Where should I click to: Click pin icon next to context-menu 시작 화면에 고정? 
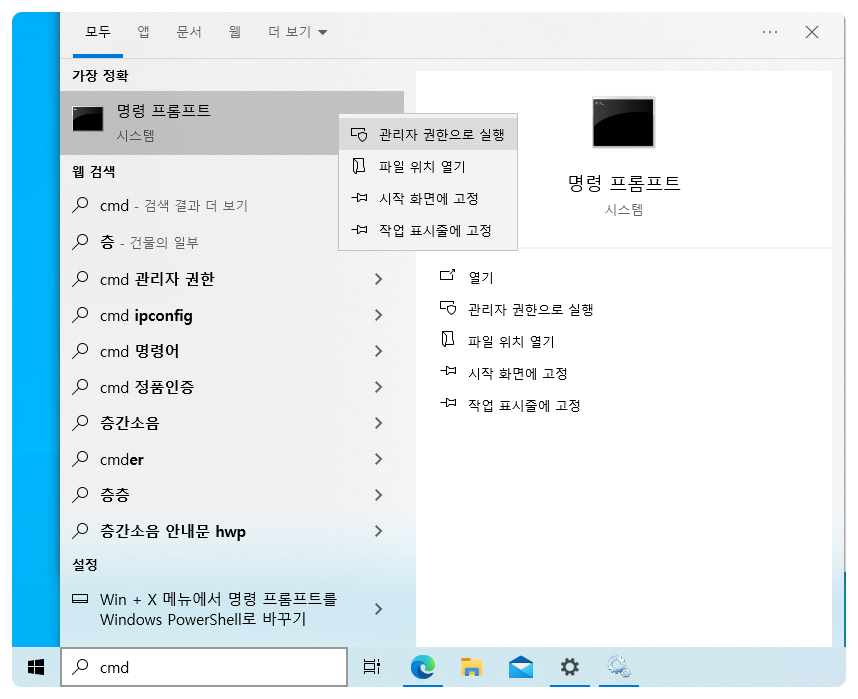tap(359, 197)
